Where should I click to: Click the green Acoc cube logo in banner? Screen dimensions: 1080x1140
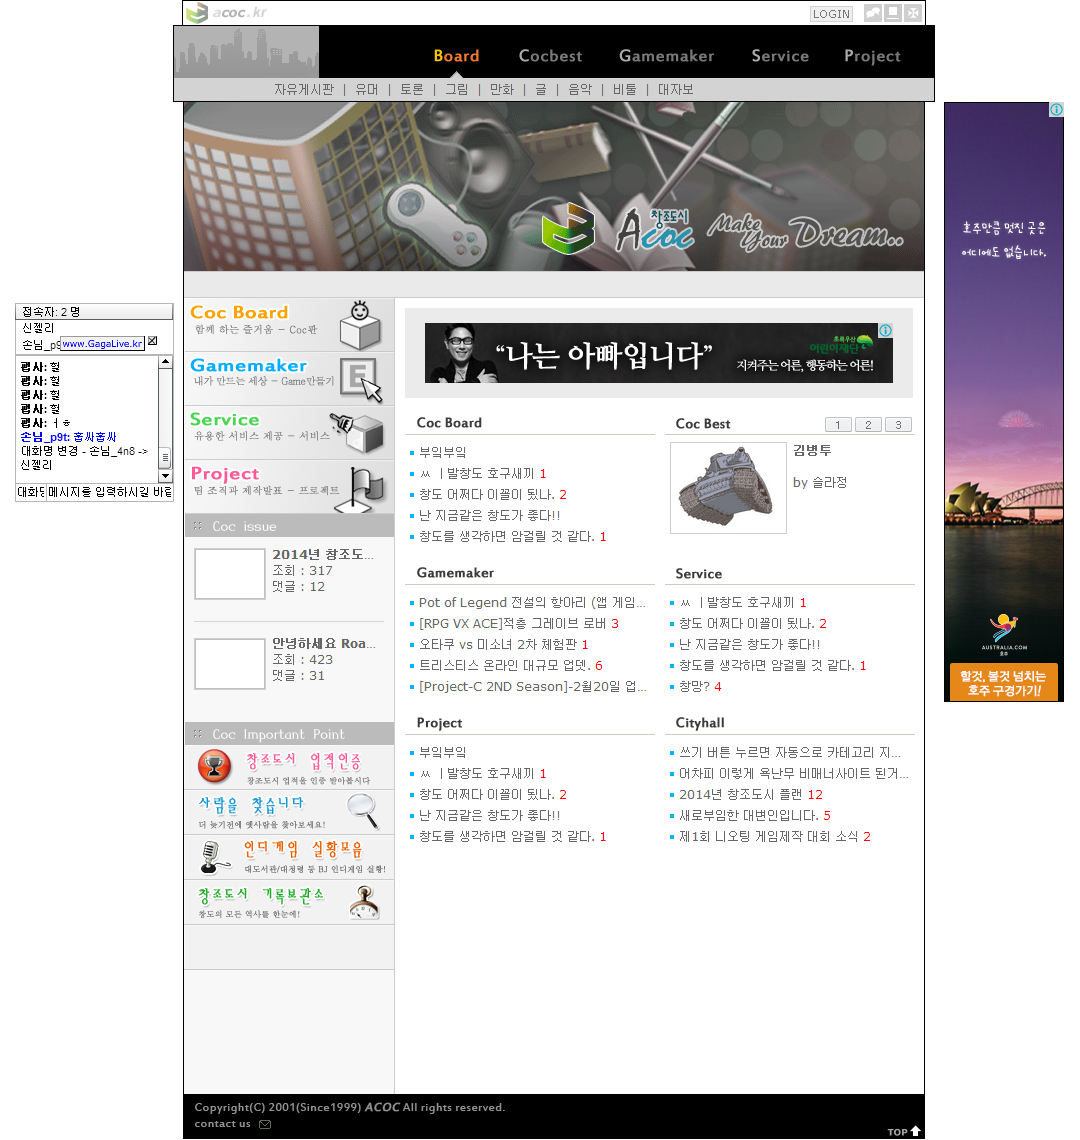tap(568, 228)
